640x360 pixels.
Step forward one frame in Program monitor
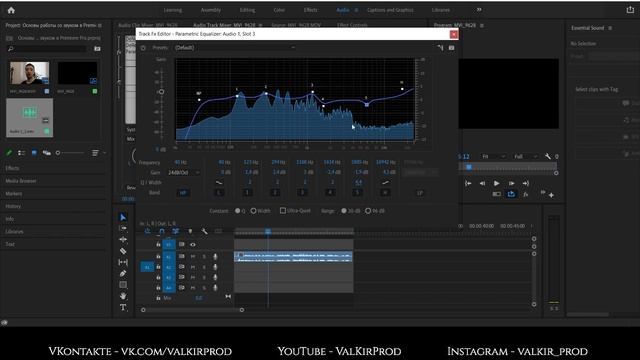[511, 183]
